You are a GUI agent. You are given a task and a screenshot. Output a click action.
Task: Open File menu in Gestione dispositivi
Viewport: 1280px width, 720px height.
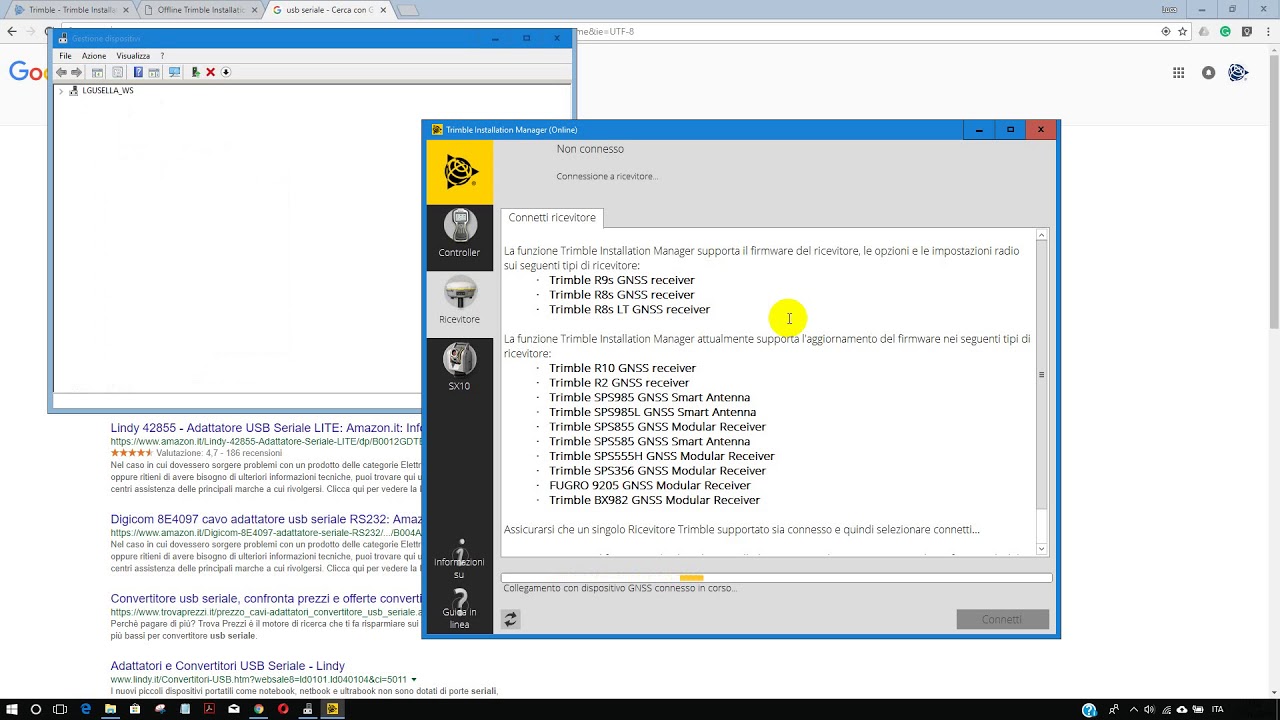(65, 56)
